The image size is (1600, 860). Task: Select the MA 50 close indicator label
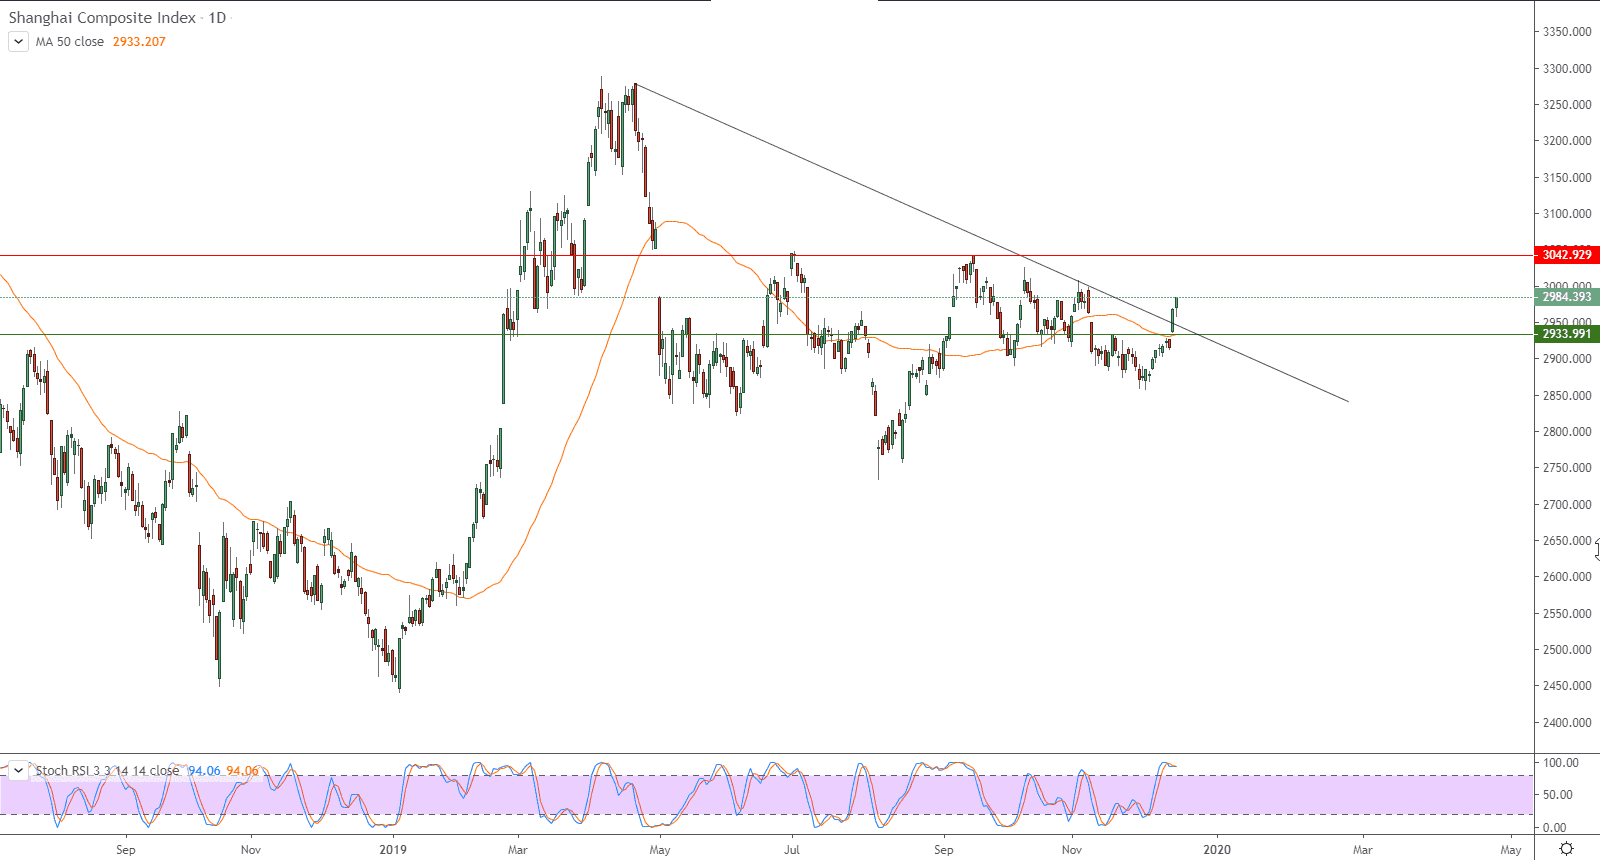pyautogui.click(x=70, y=42)
